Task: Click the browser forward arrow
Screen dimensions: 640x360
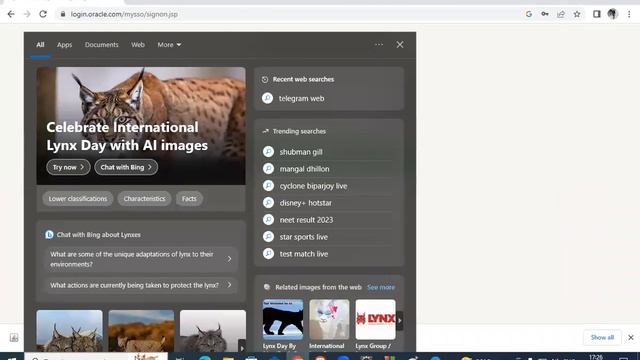Action: (x=27, y=14)
